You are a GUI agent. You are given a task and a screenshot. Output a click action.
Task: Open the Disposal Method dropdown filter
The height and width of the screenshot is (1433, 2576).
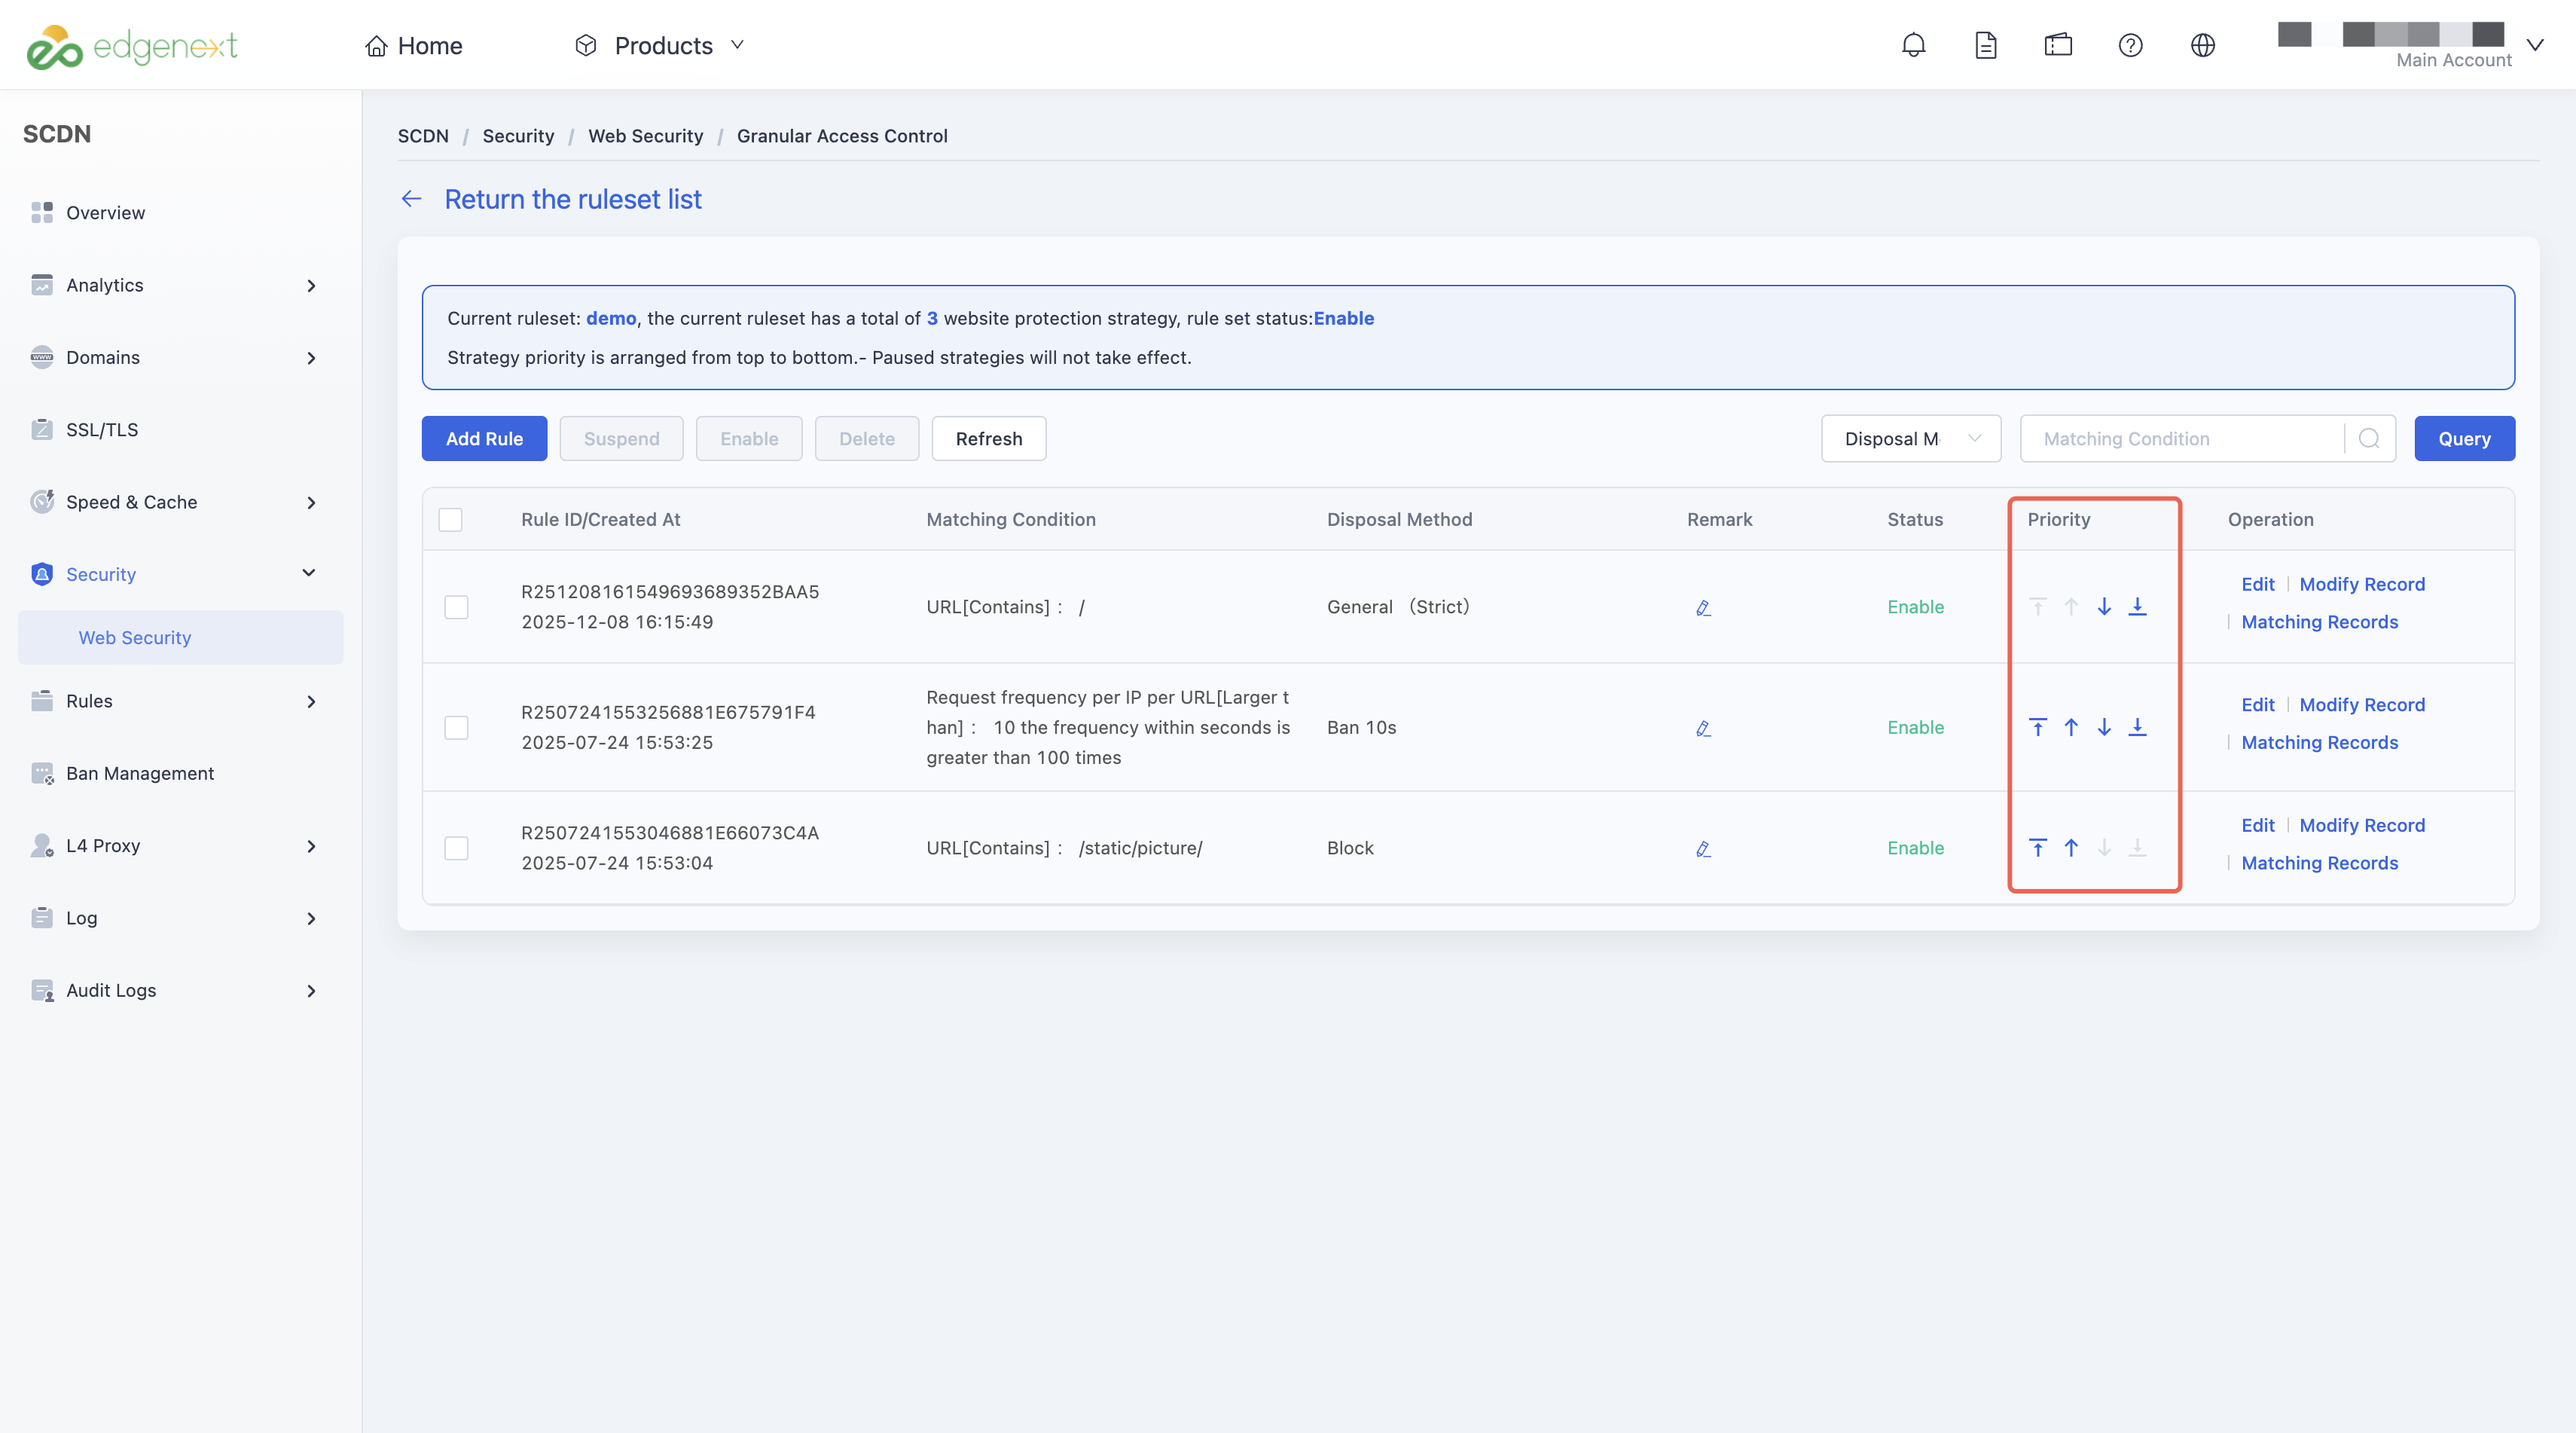[1910, 438]
